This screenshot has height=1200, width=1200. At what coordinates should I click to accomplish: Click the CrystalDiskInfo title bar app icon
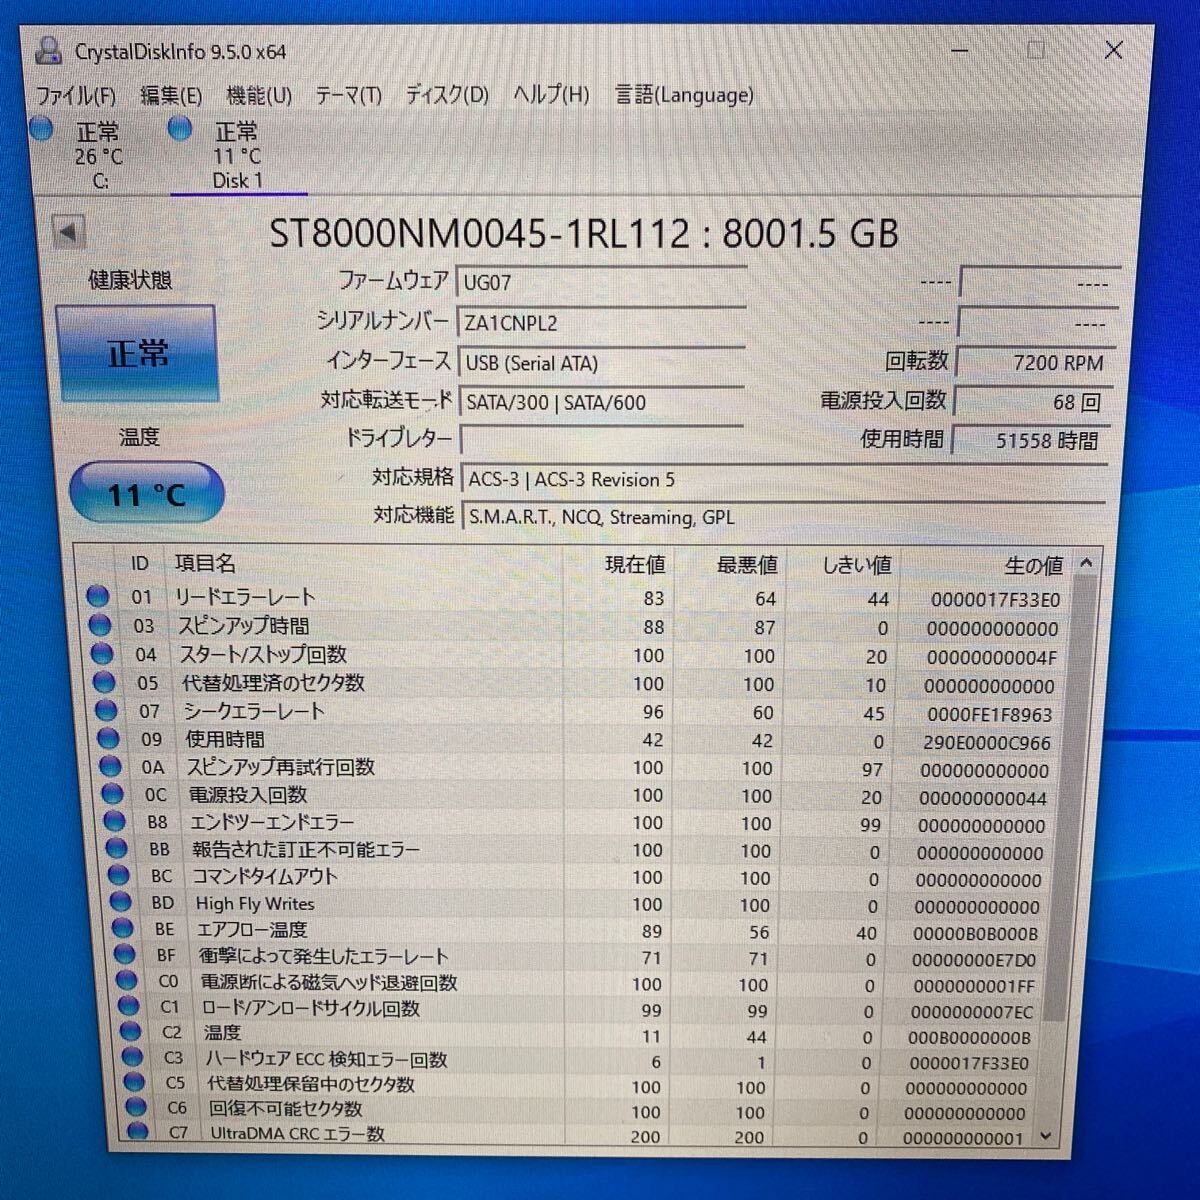(48, 50)
